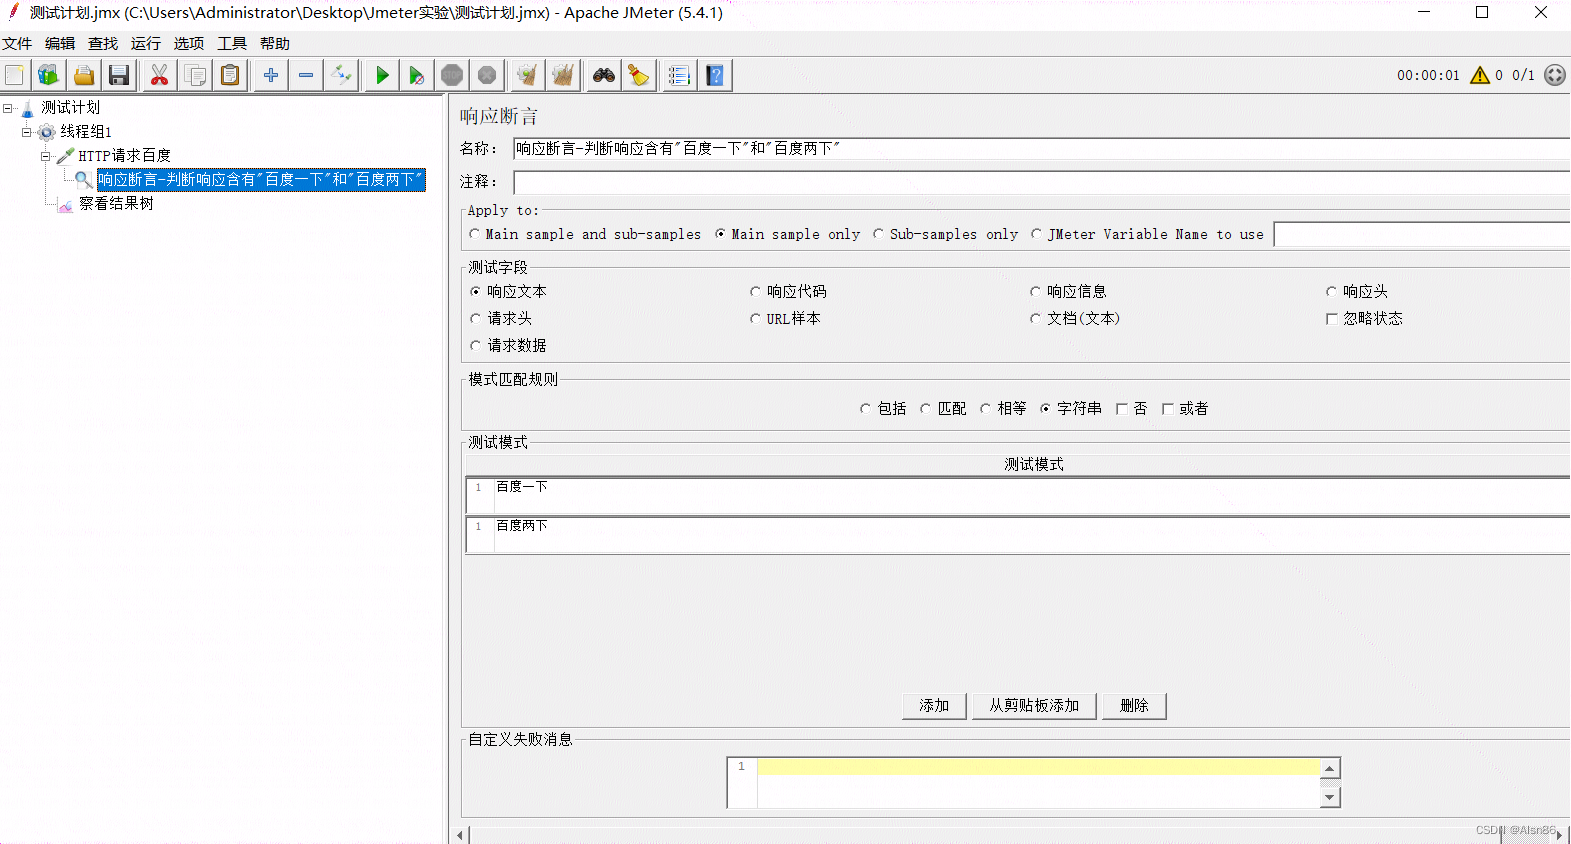
Task: Click the New test plan icon
Action: (15, 75)
